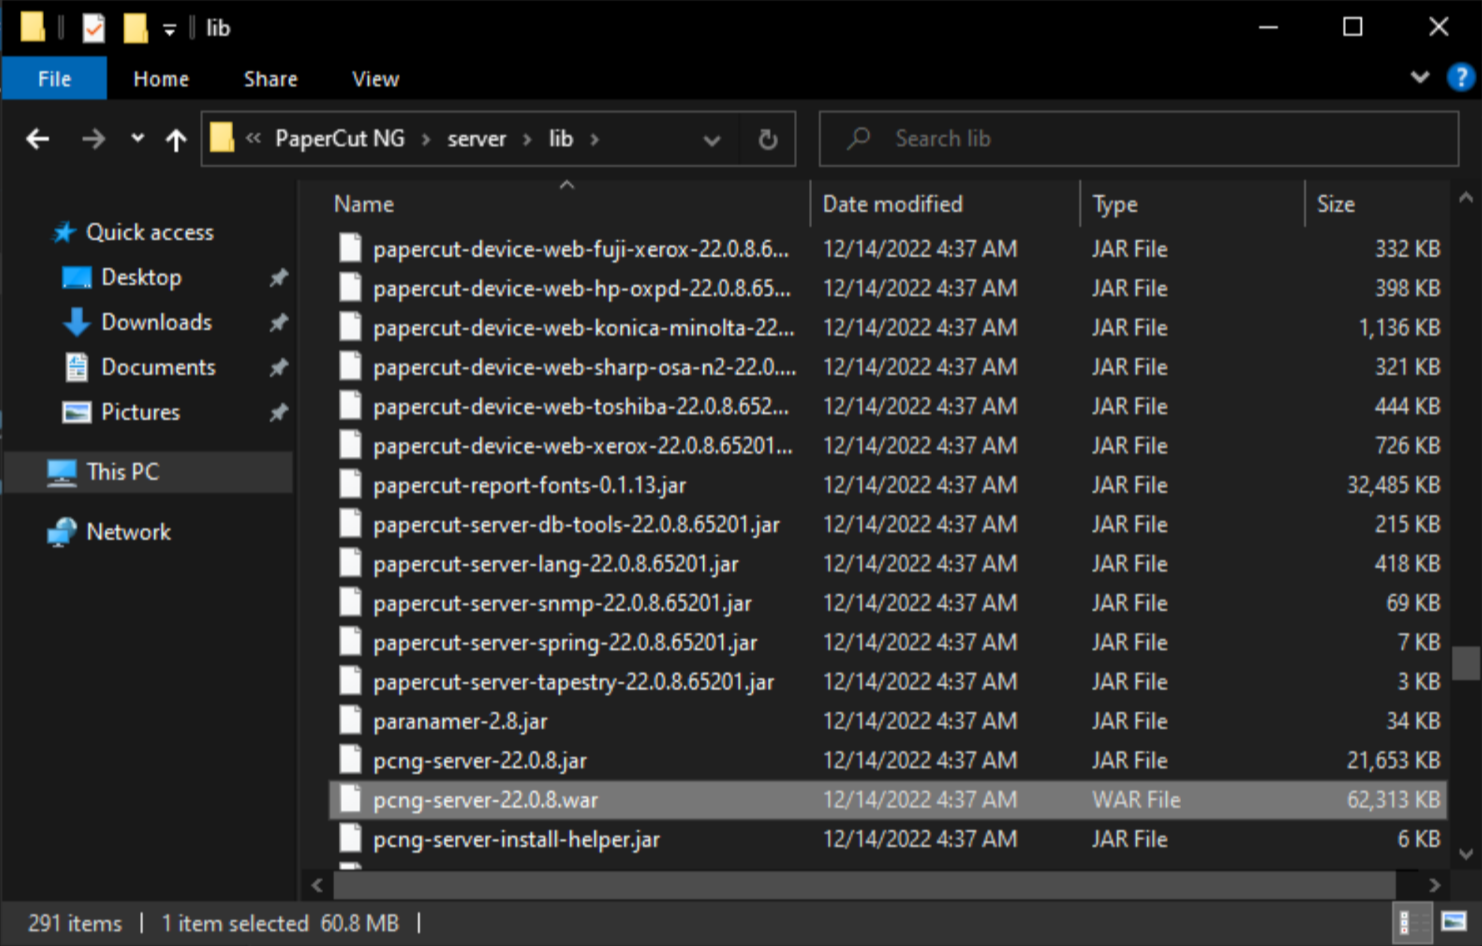Image resolution: width=1482 pixels, height=946 pixels.
Task: Show hidden breadcrumb folders with double chevron
Action: [253, 138]
